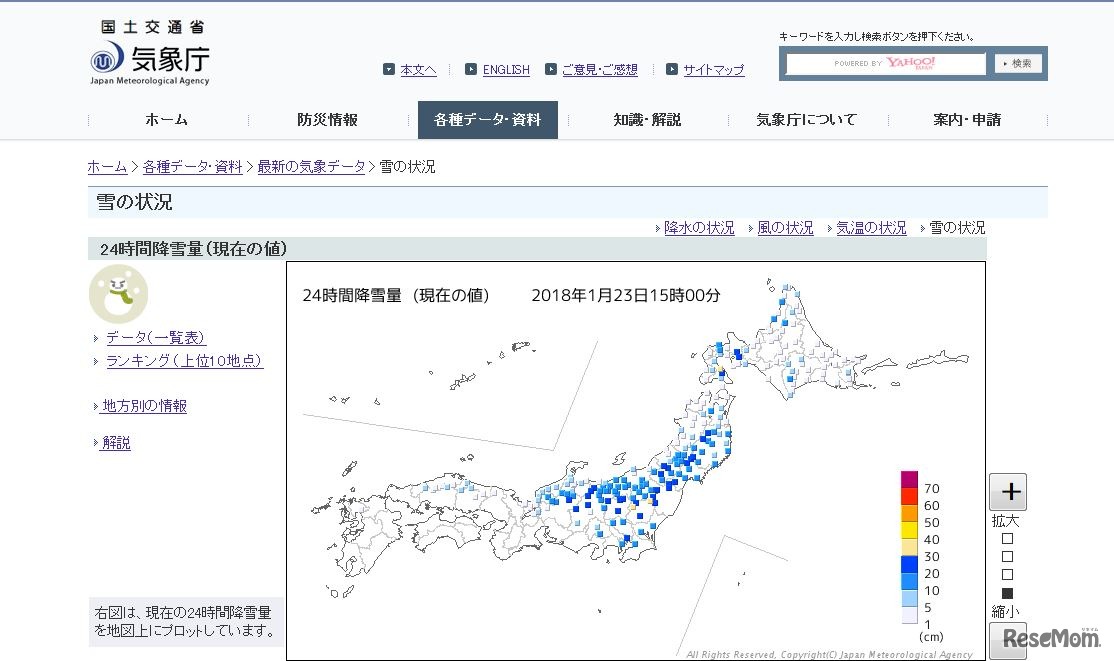
Task: Click the blue square icon beside サイトマップ
Action: [x=673, y=69]
